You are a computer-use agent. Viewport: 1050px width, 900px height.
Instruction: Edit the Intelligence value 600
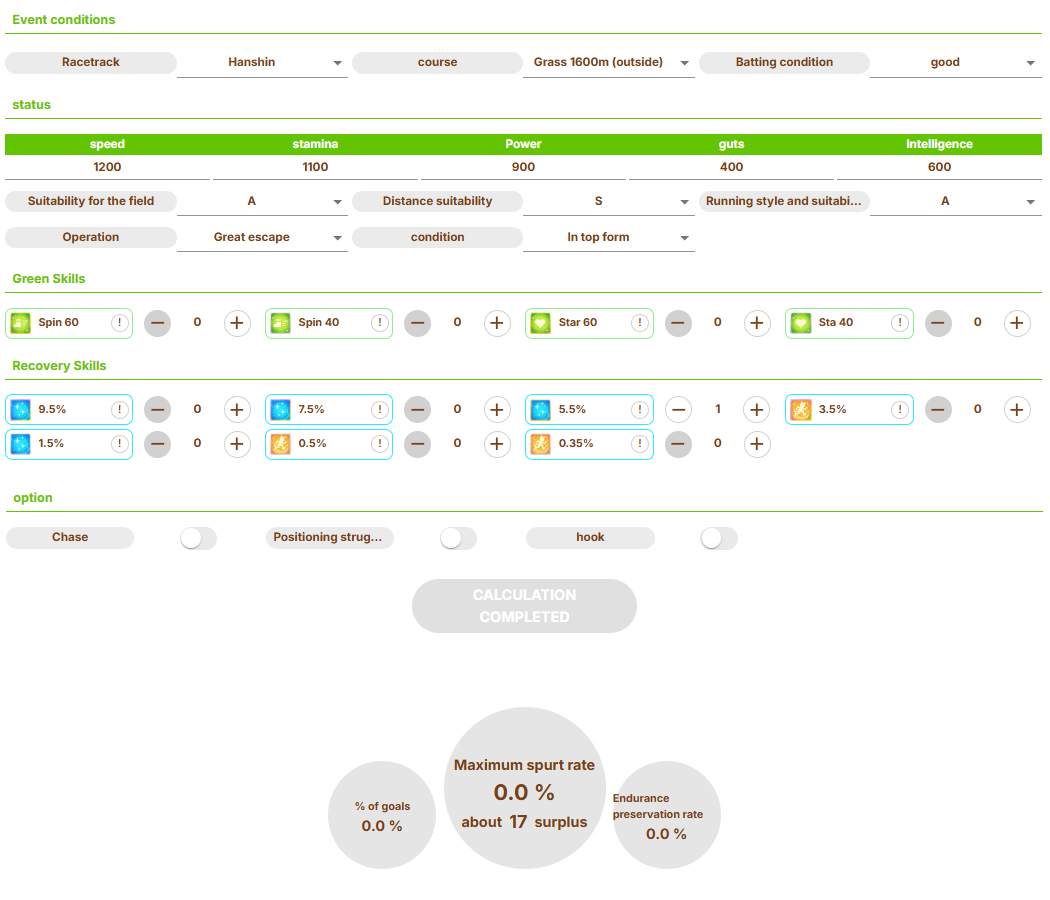pos(940,167)
